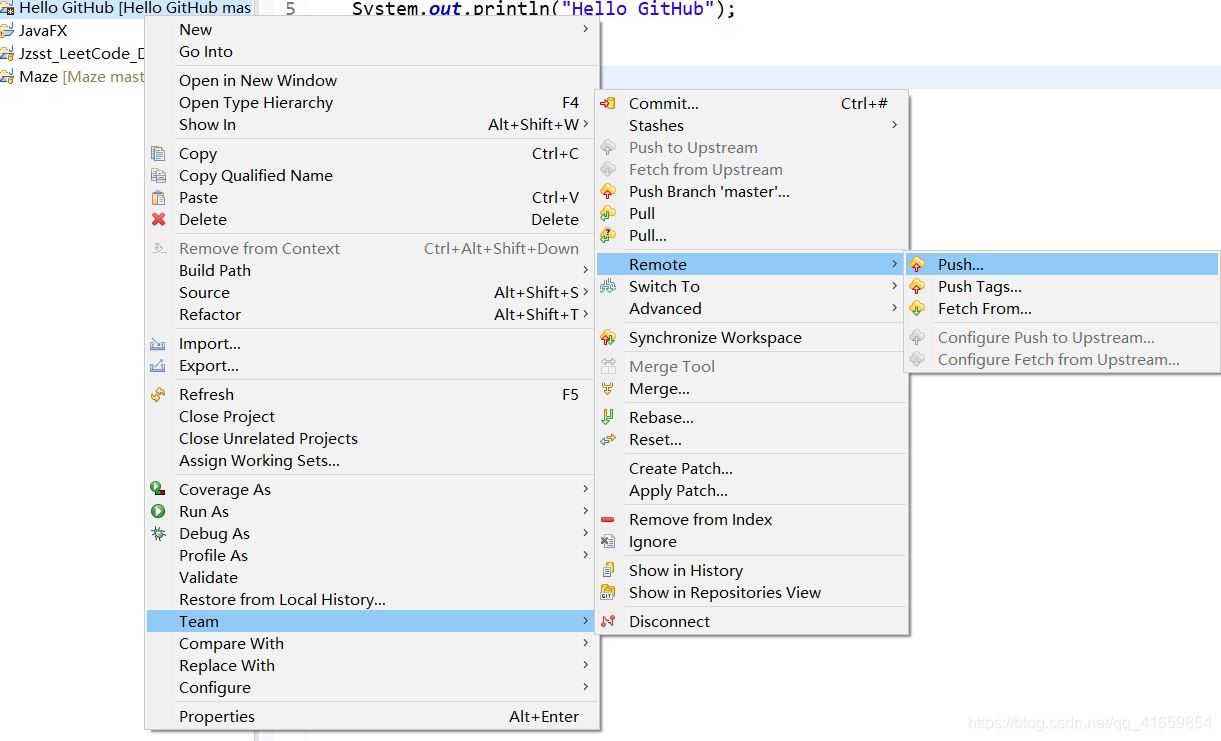
Task: Expand the Replace With submenu arrow
Action: [x=586, y=665]
